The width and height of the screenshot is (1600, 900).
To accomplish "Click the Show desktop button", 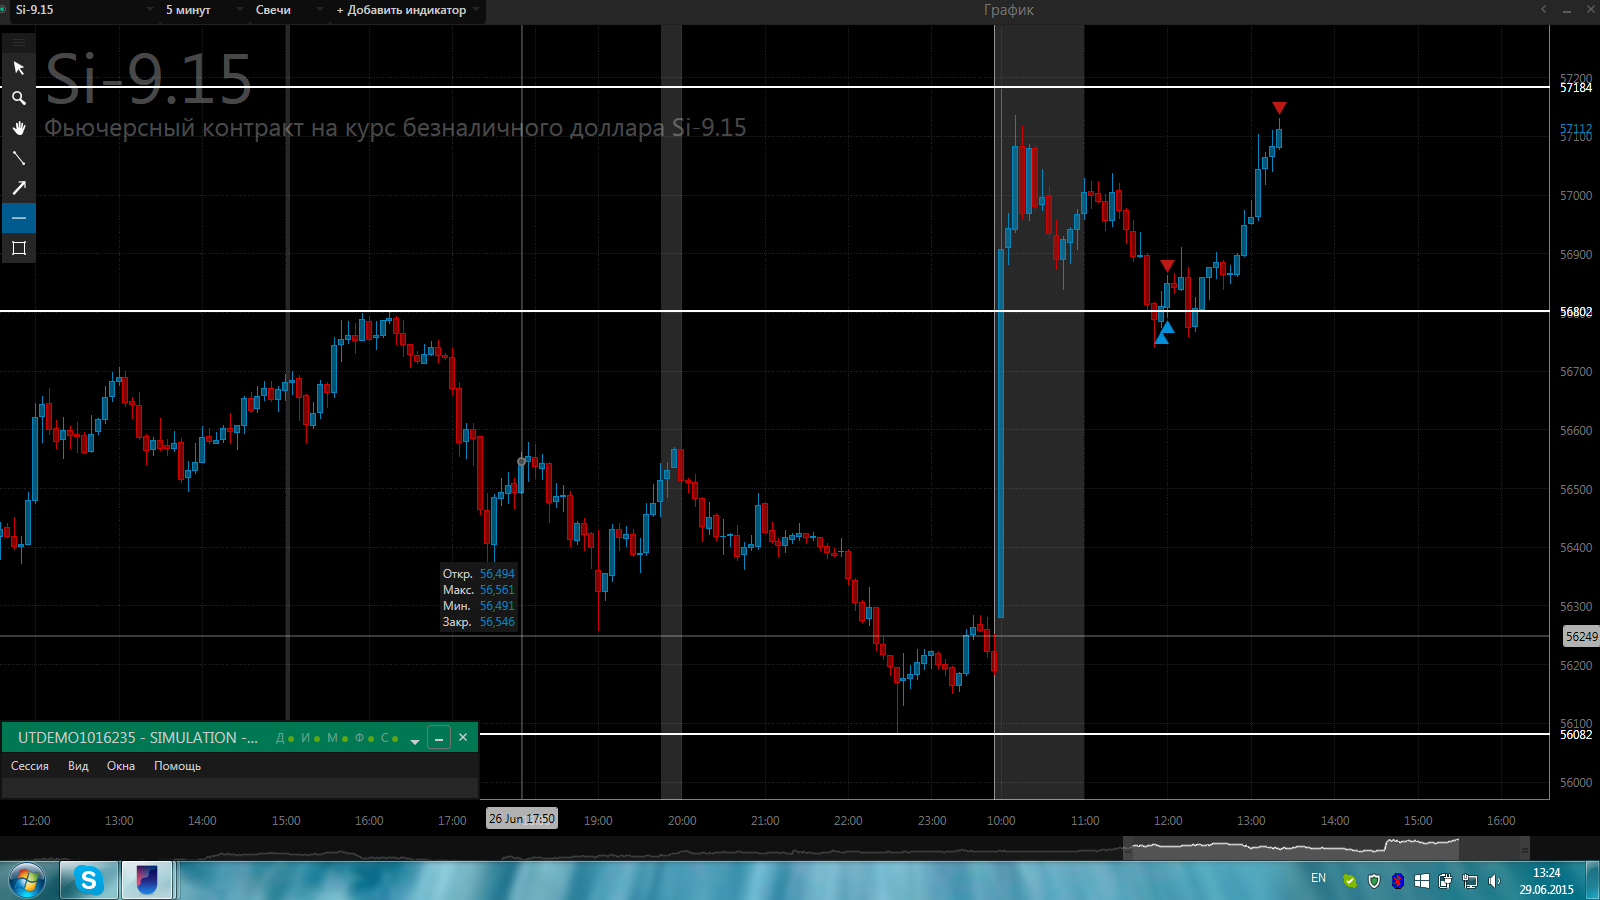I will tap(1592, 880).
